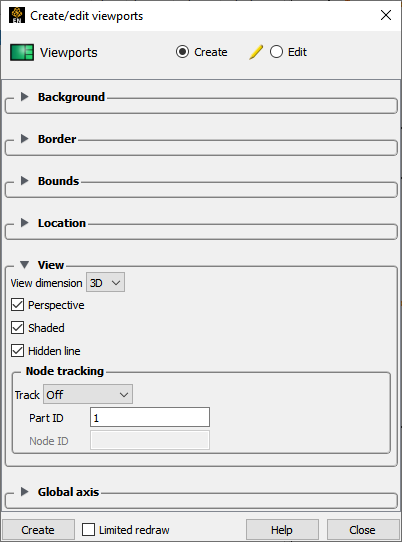Click the green Viewports icon
The height and width of the screenshot is (554, 402).
pyautogui.click(x=22, y=52)
